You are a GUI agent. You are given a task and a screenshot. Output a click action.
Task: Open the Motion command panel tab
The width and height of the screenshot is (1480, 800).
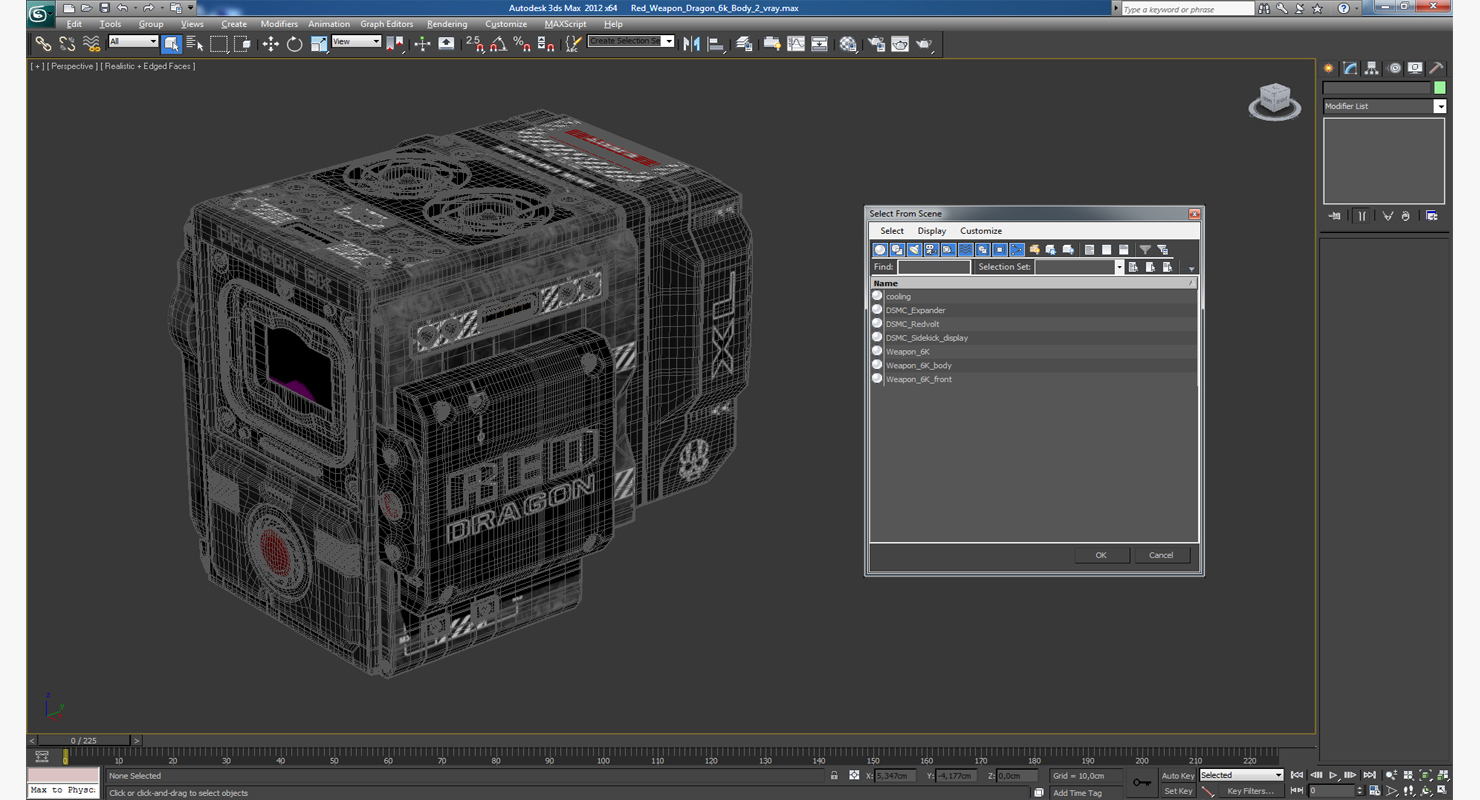[1394, 68]
